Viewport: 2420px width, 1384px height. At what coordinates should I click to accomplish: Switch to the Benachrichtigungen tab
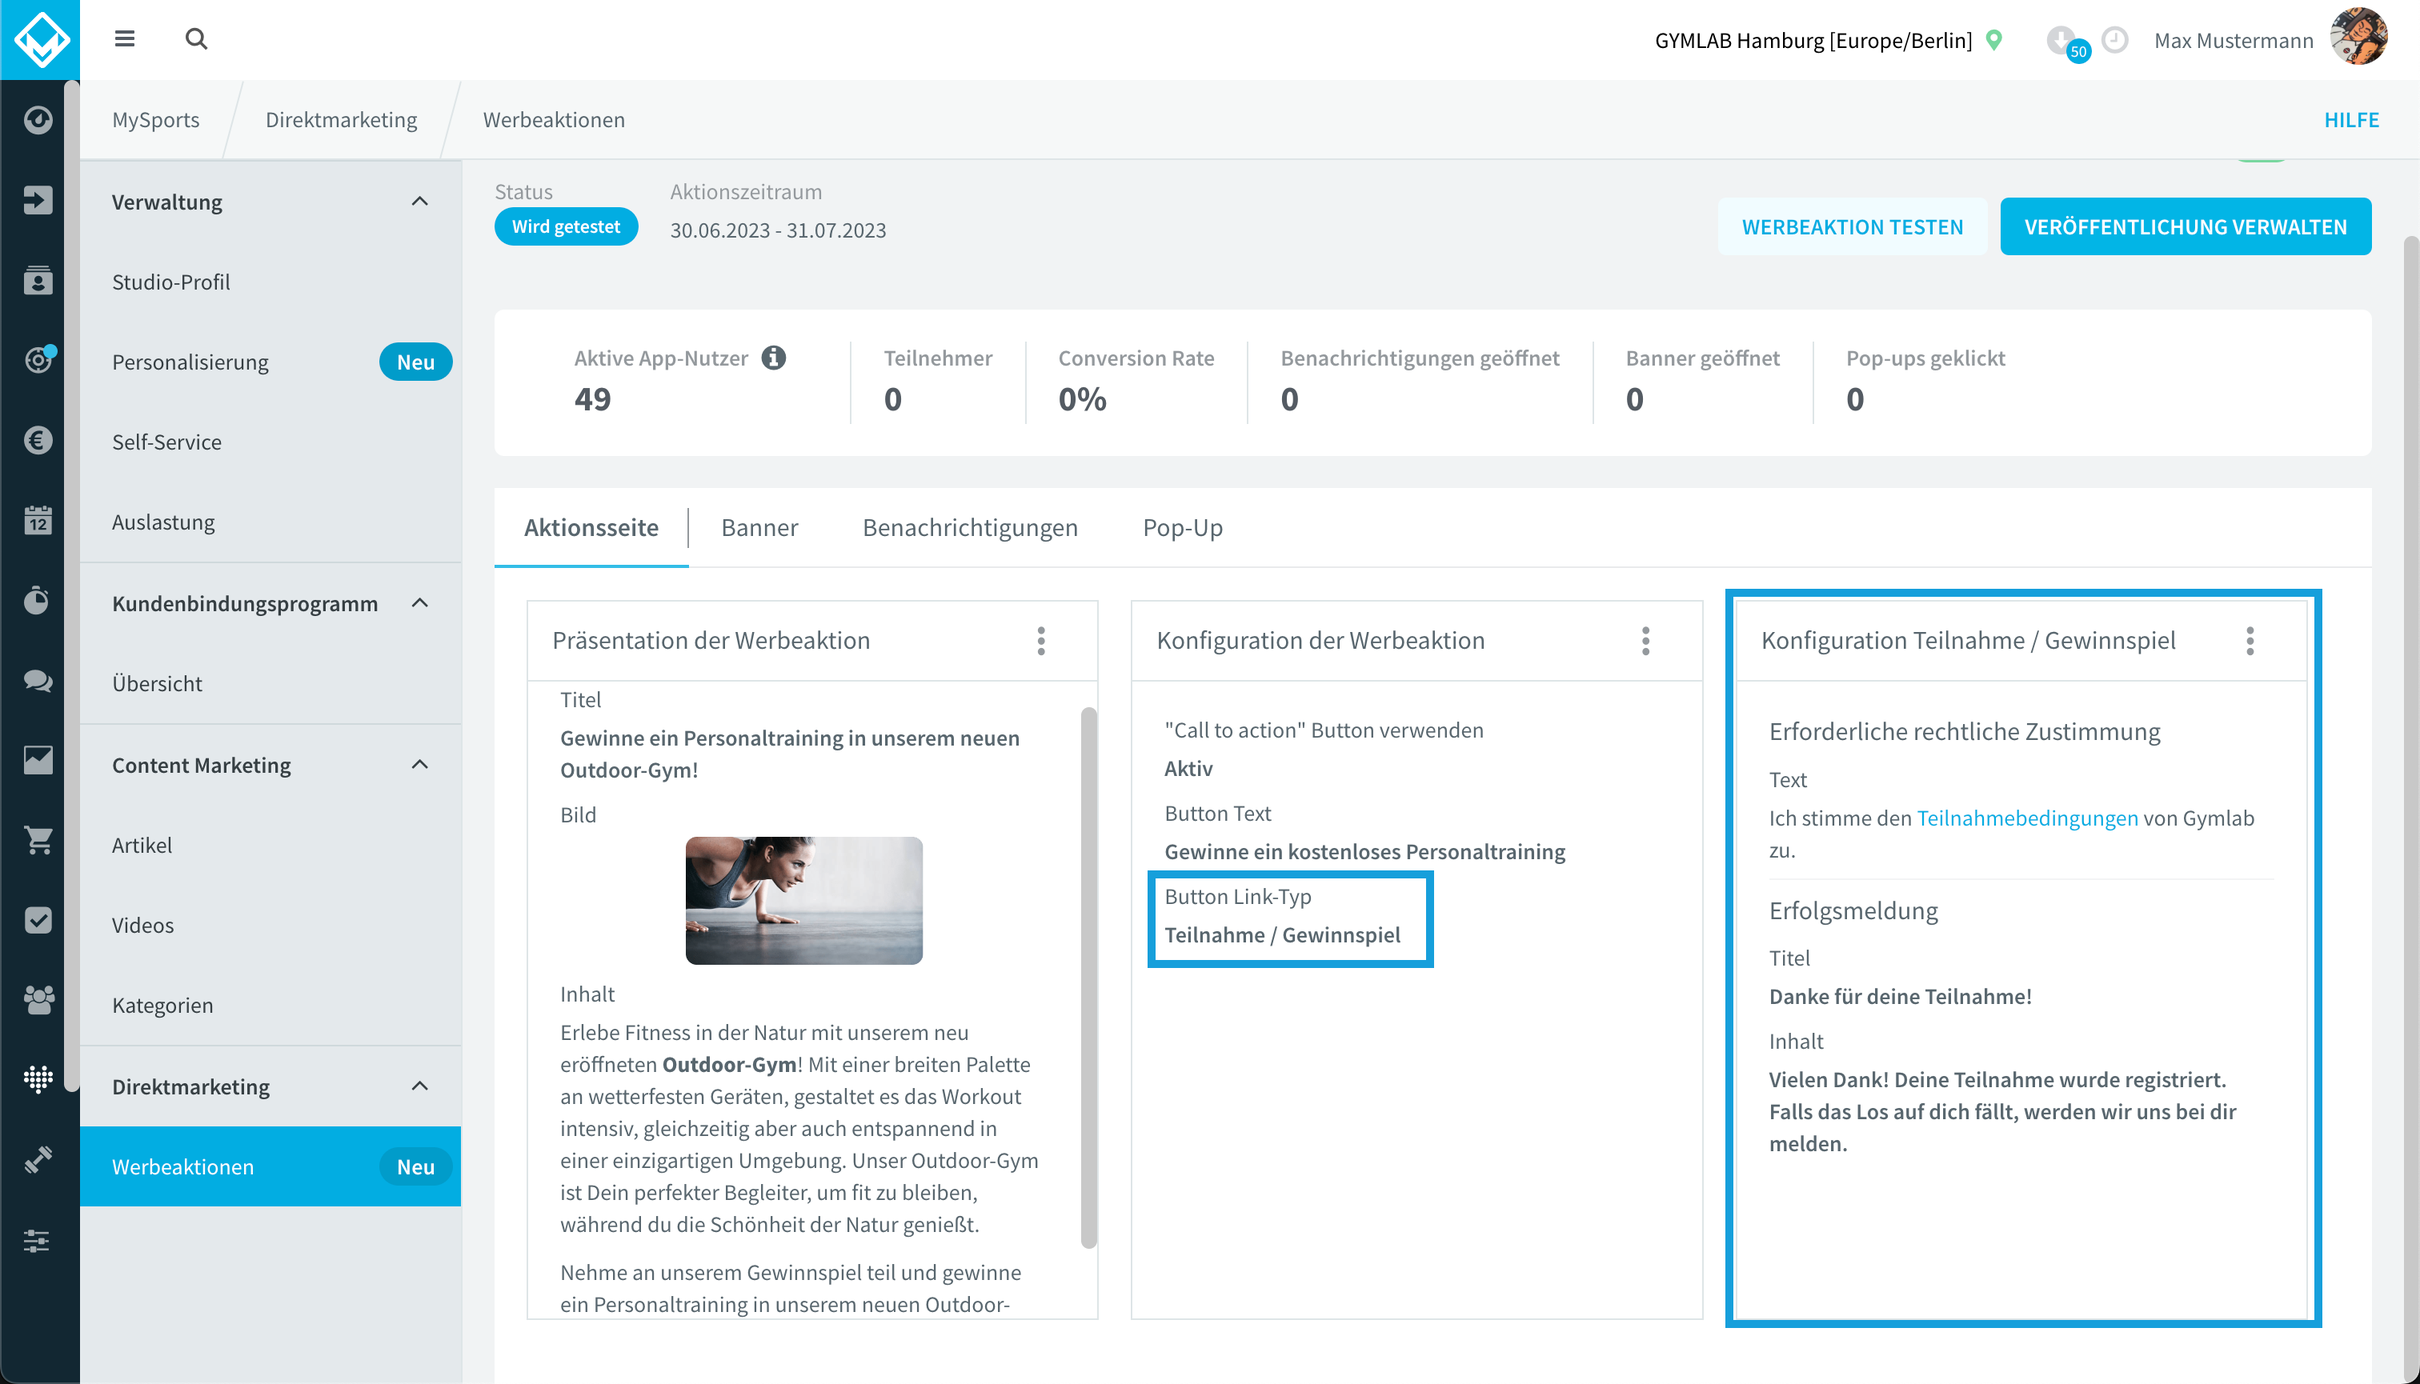point(970,527)
